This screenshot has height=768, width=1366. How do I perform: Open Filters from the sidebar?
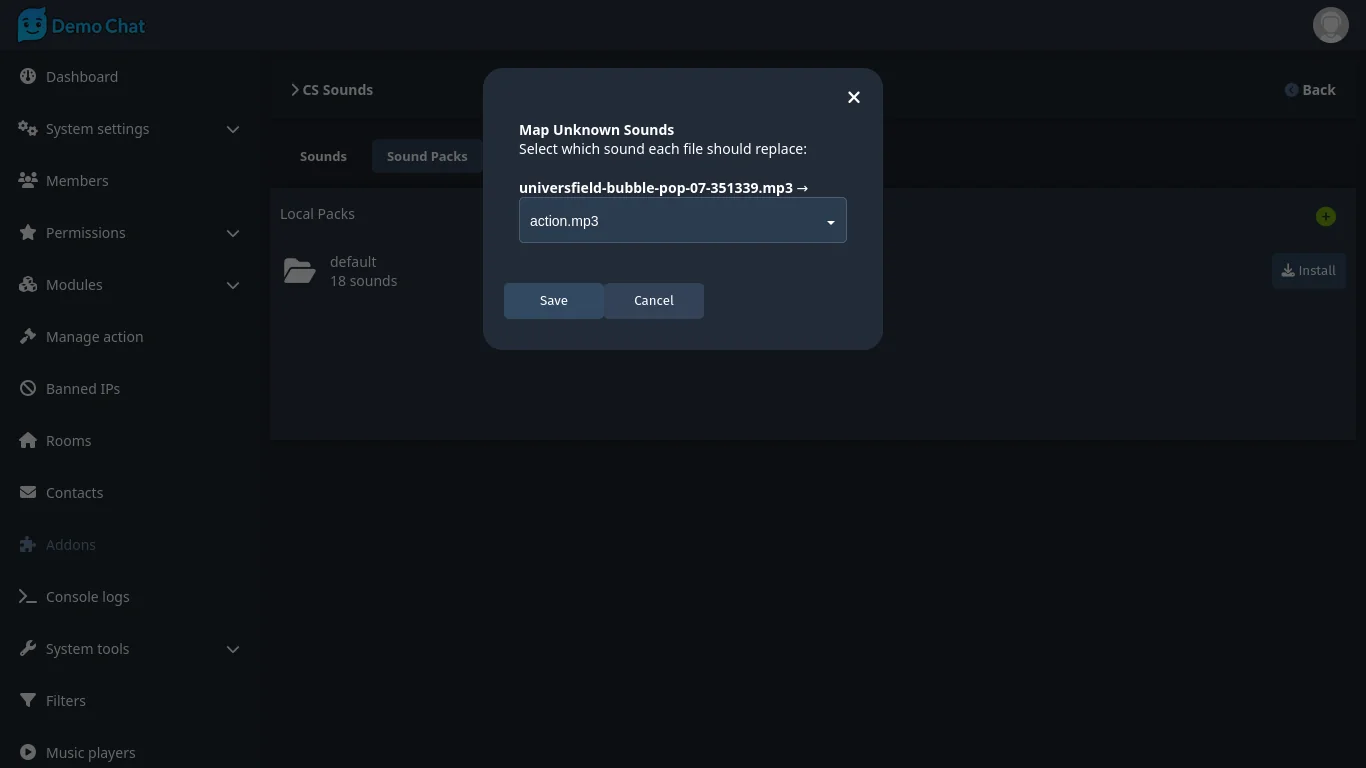coord(65,701)
